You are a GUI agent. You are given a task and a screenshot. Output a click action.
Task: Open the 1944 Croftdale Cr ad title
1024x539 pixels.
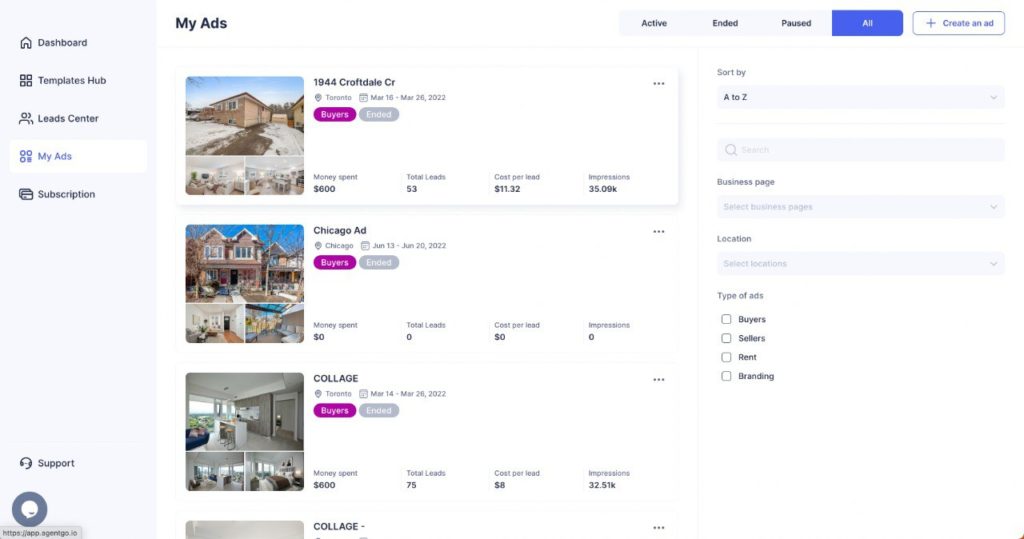coord(354,82)
